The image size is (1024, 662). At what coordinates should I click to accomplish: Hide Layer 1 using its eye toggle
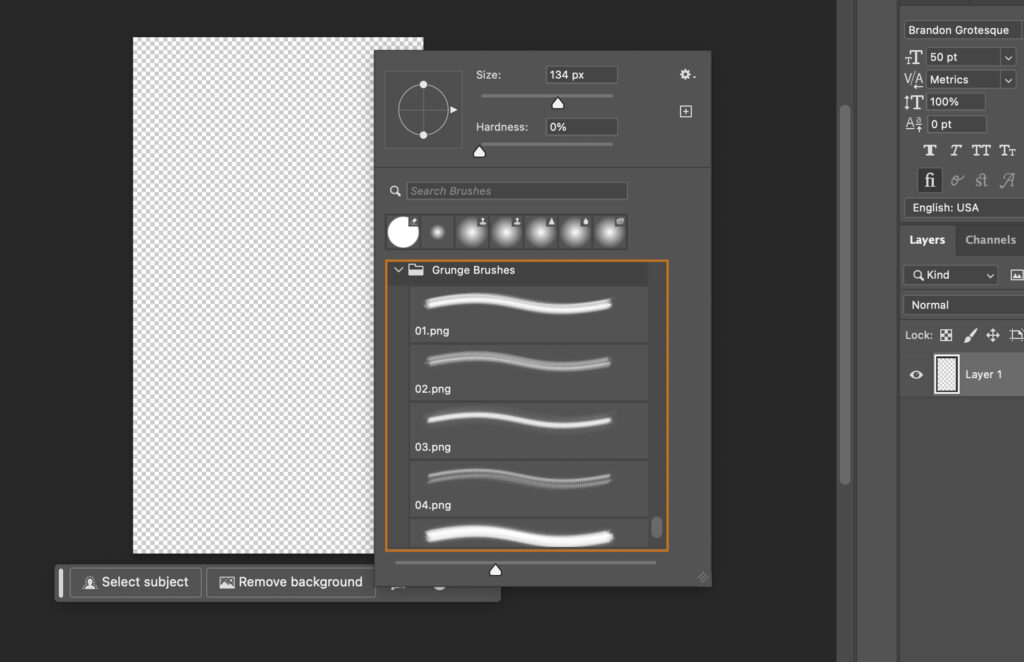click(x=916, y=374)
